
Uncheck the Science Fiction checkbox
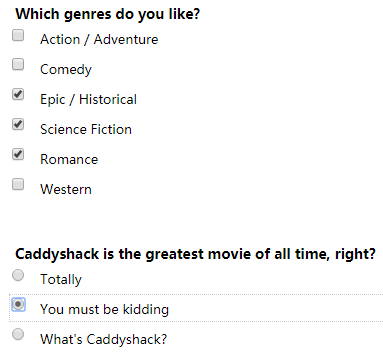(x=18, y=124)
